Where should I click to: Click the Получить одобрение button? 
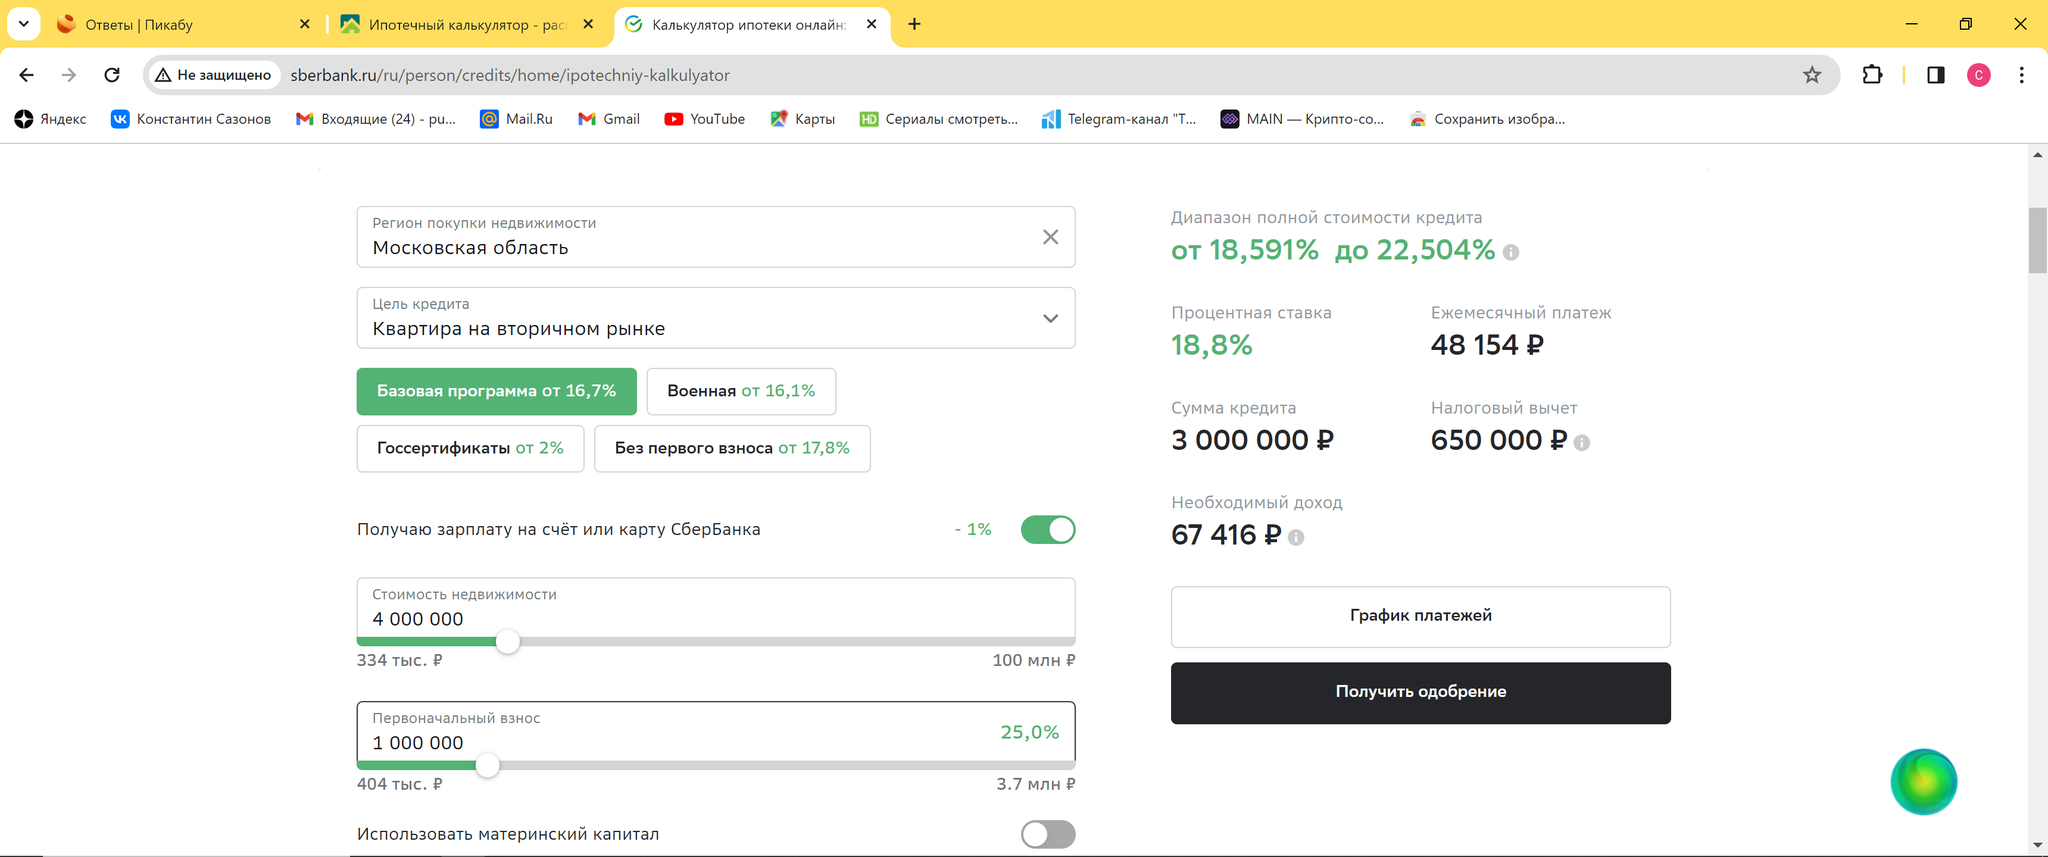tap(1421, 693)
